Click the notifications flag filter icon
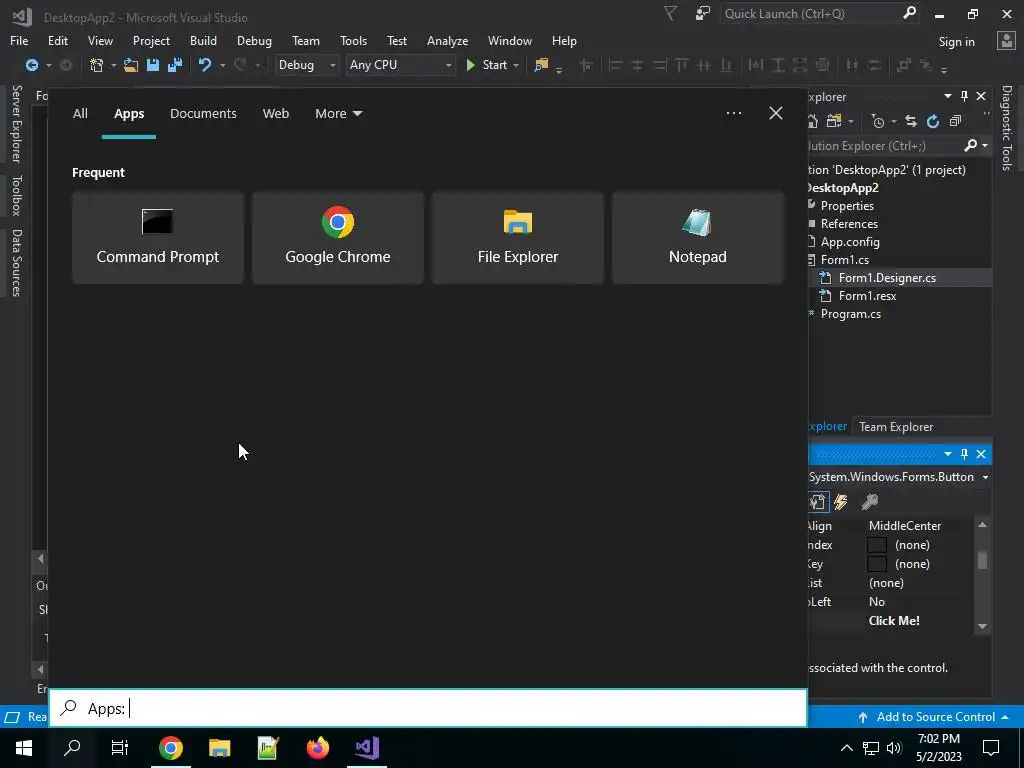Viewport: 1024px width, 768px height. pos(670,13)
